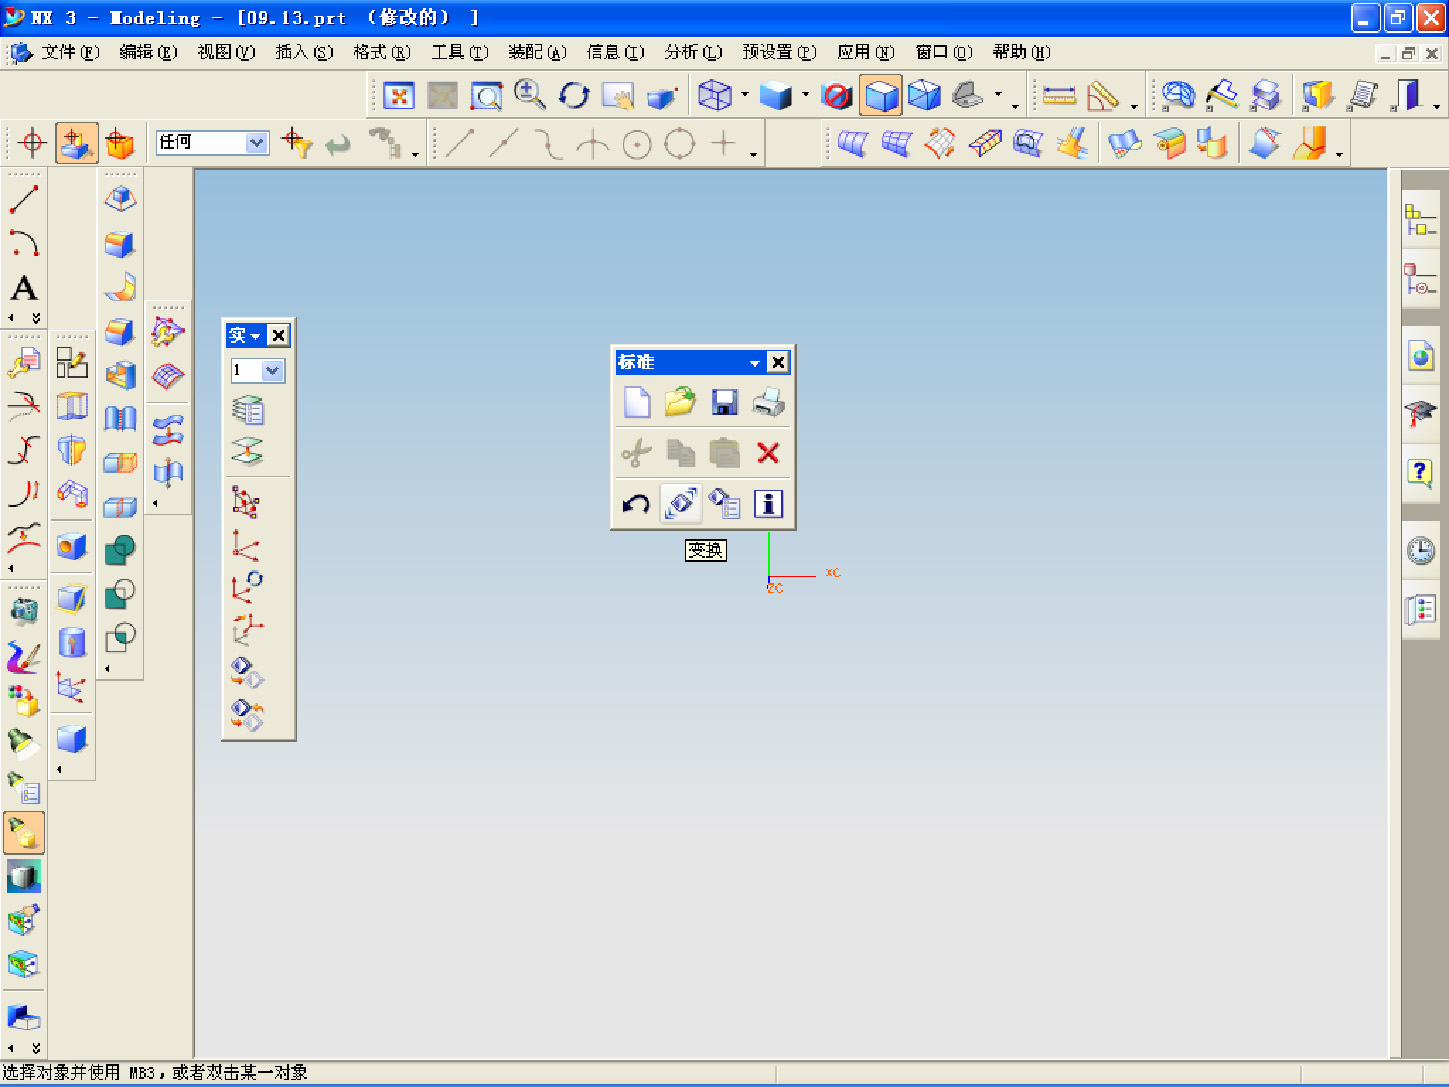Toggle the highlighted snap-to-solid selection button
The image size is (1449, 1087).
(x=76, y=143)
